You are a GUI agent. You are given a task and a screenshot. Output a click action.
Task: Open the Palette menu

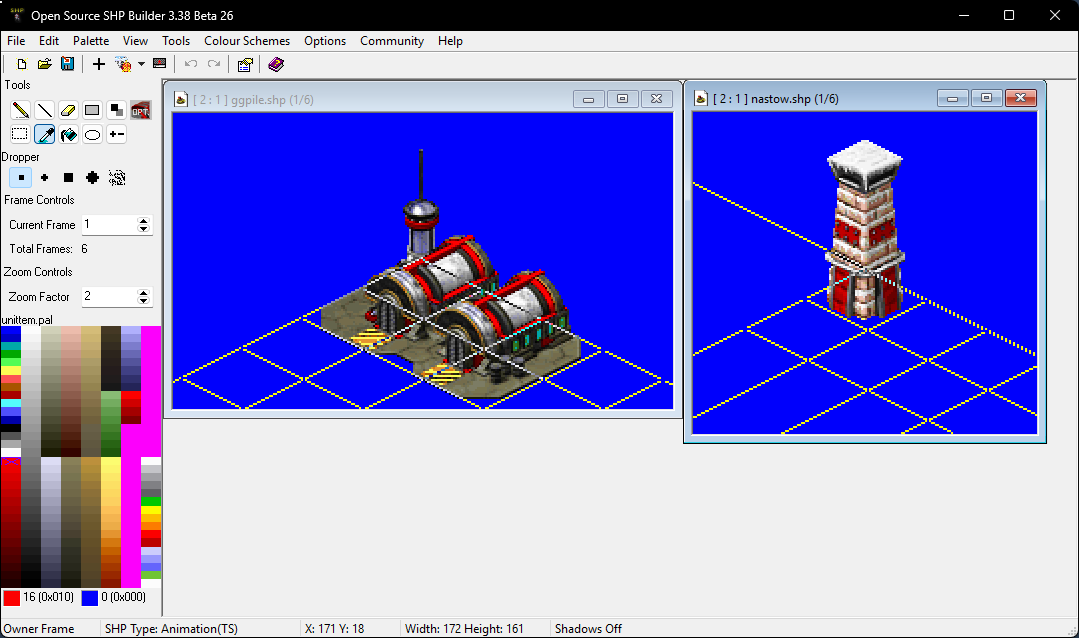[91, 41]
